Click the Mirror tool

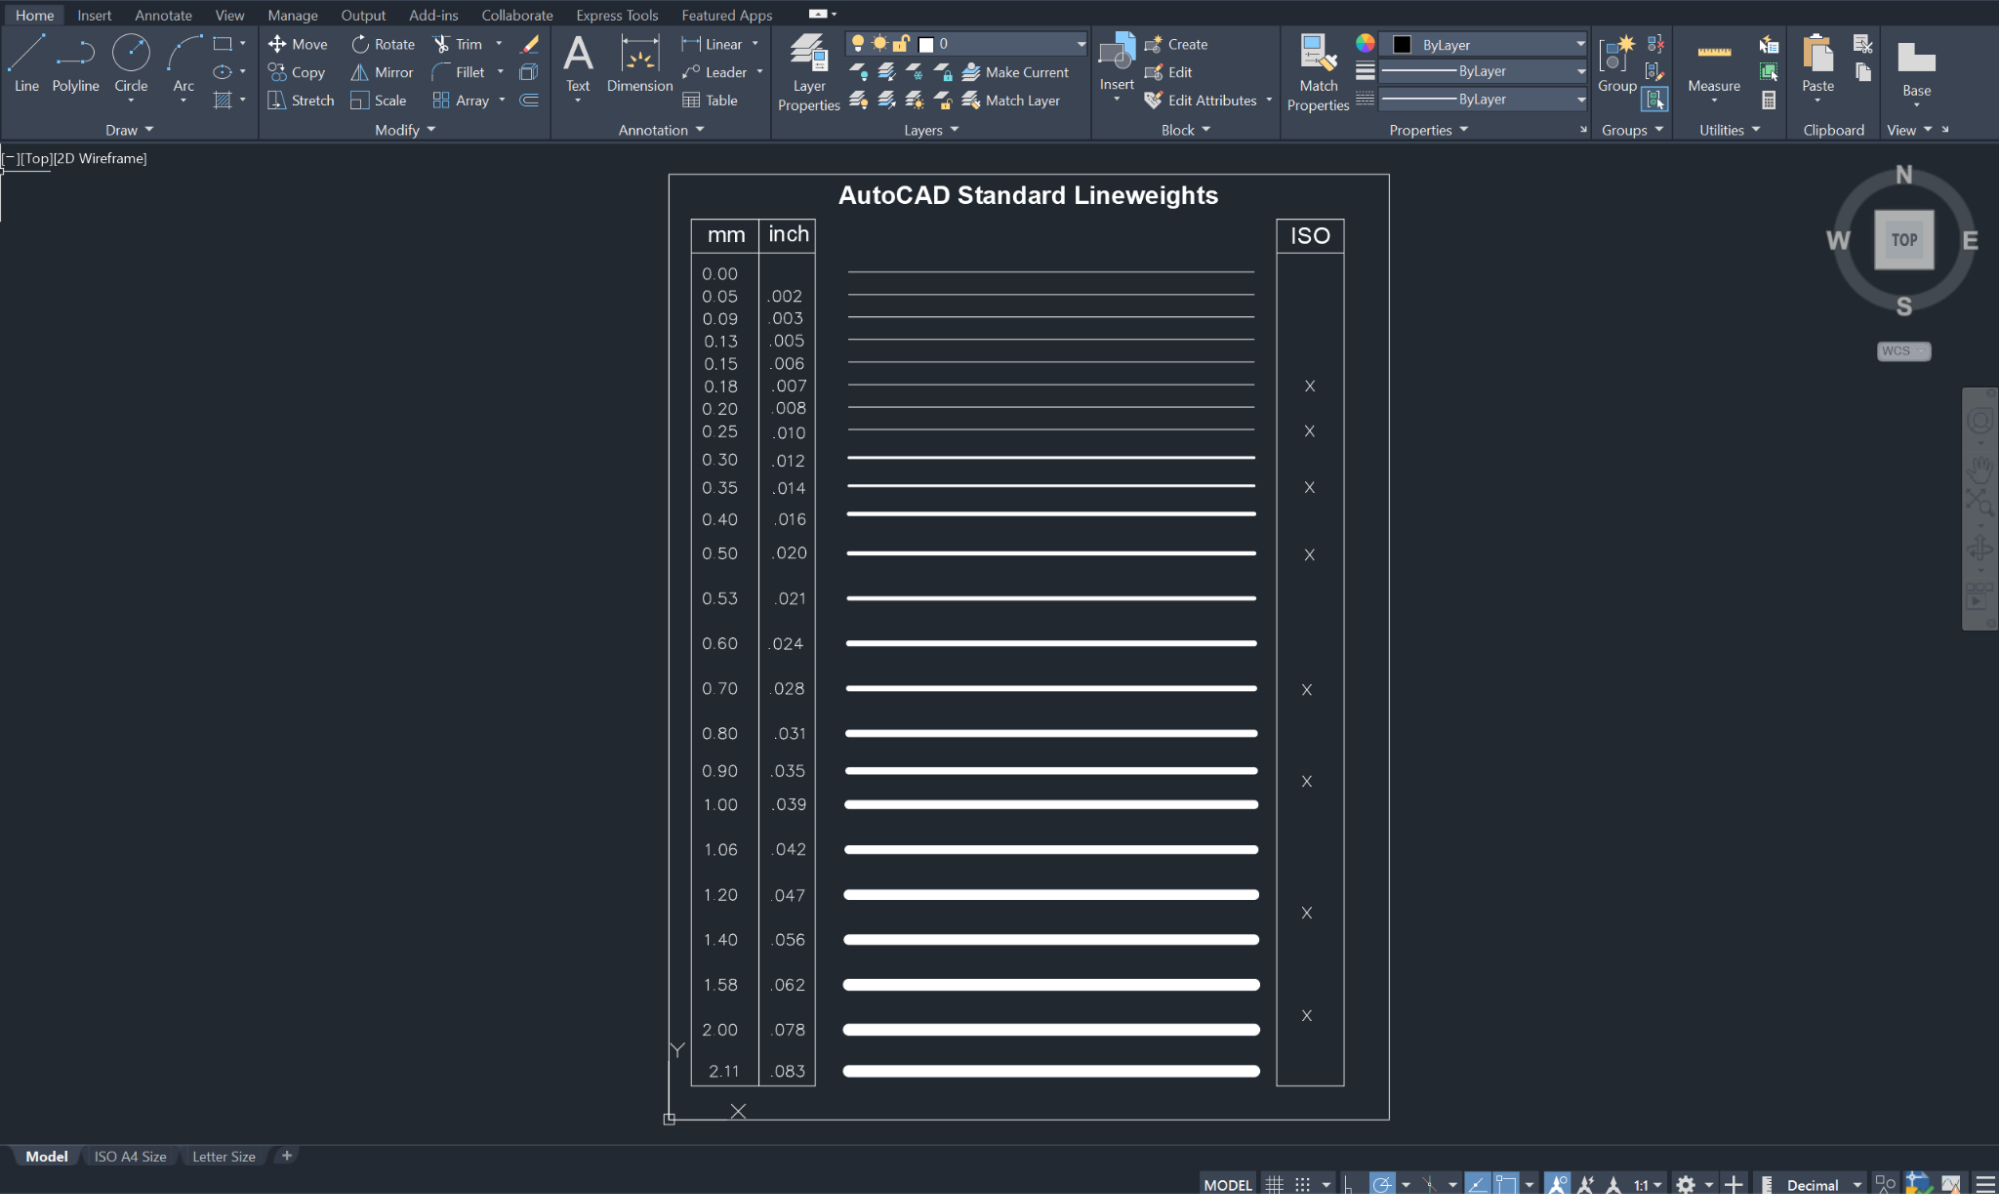coord(382,72)
